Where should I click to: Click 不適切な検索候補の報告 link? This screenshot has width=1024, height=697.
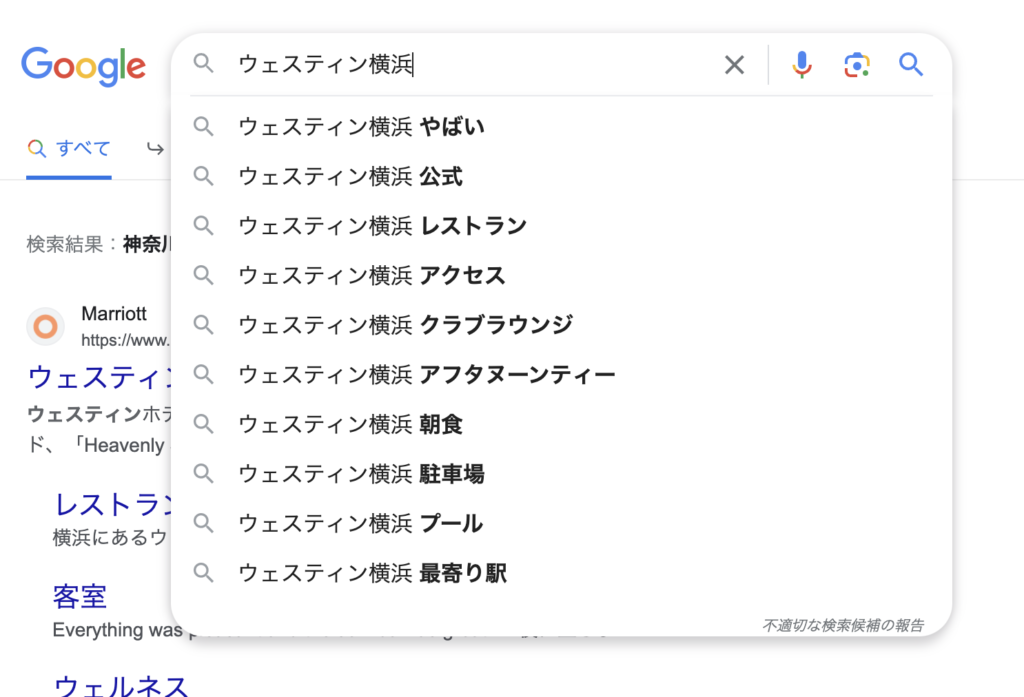click(842, 625)
